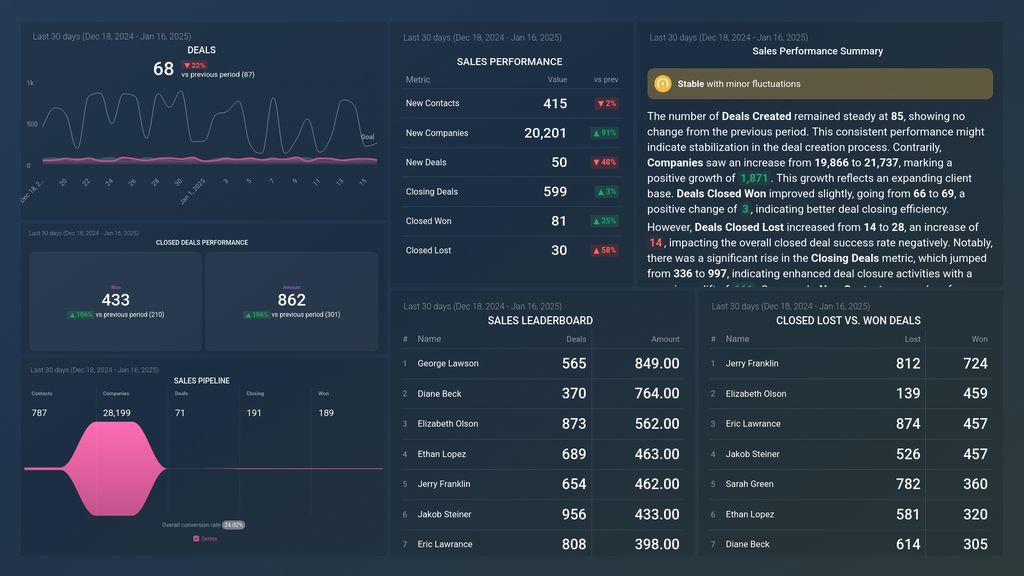Screen dimensions: 1024x576
Task: Select Ethan Lopez in Closed Lost vs. Won
Action: 750,515
